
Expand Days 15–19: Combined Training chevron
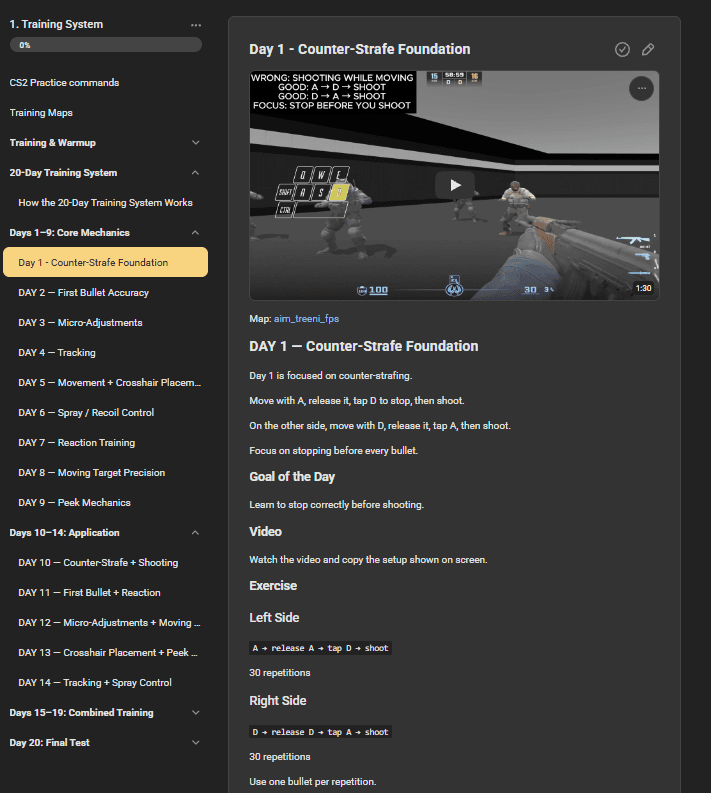pyautogui.click(x=196, y=713)
